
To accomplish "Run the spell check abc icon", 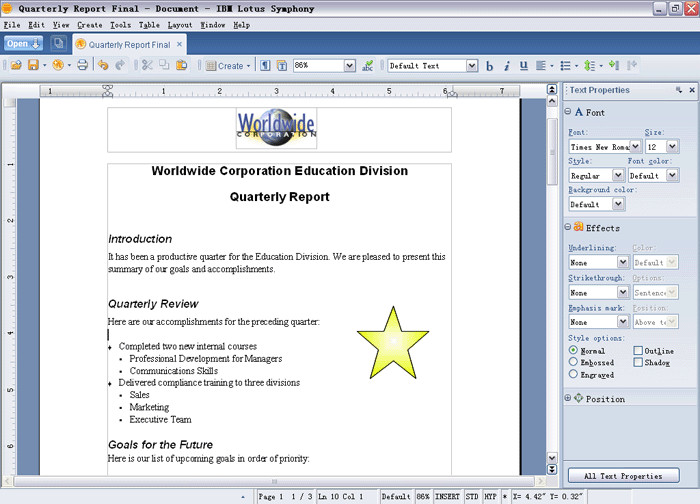I will pos(368,66).
